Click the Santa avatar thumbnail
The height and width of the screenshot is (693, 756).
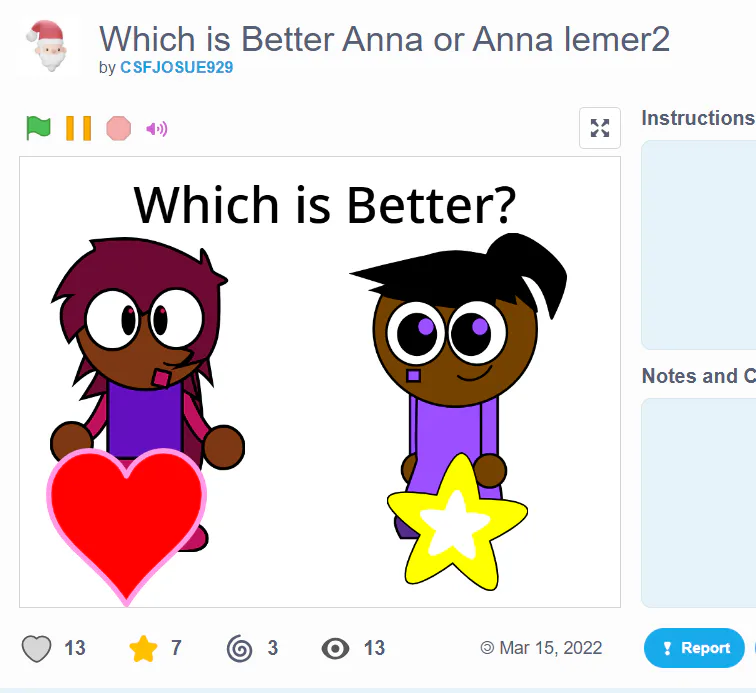pos(48,45)
